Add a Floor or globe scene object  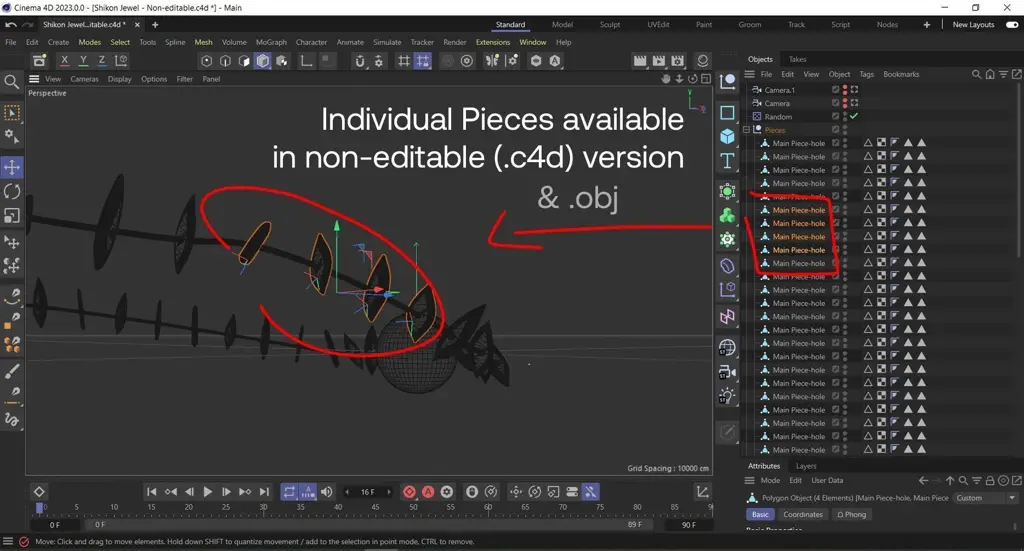[727, 347]
